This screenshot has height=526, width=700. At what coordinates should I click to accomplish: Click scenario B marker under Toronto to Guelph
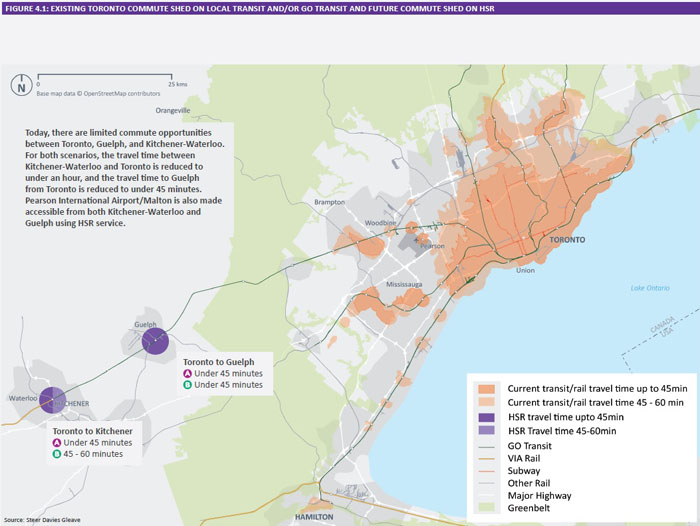point(187,384)
